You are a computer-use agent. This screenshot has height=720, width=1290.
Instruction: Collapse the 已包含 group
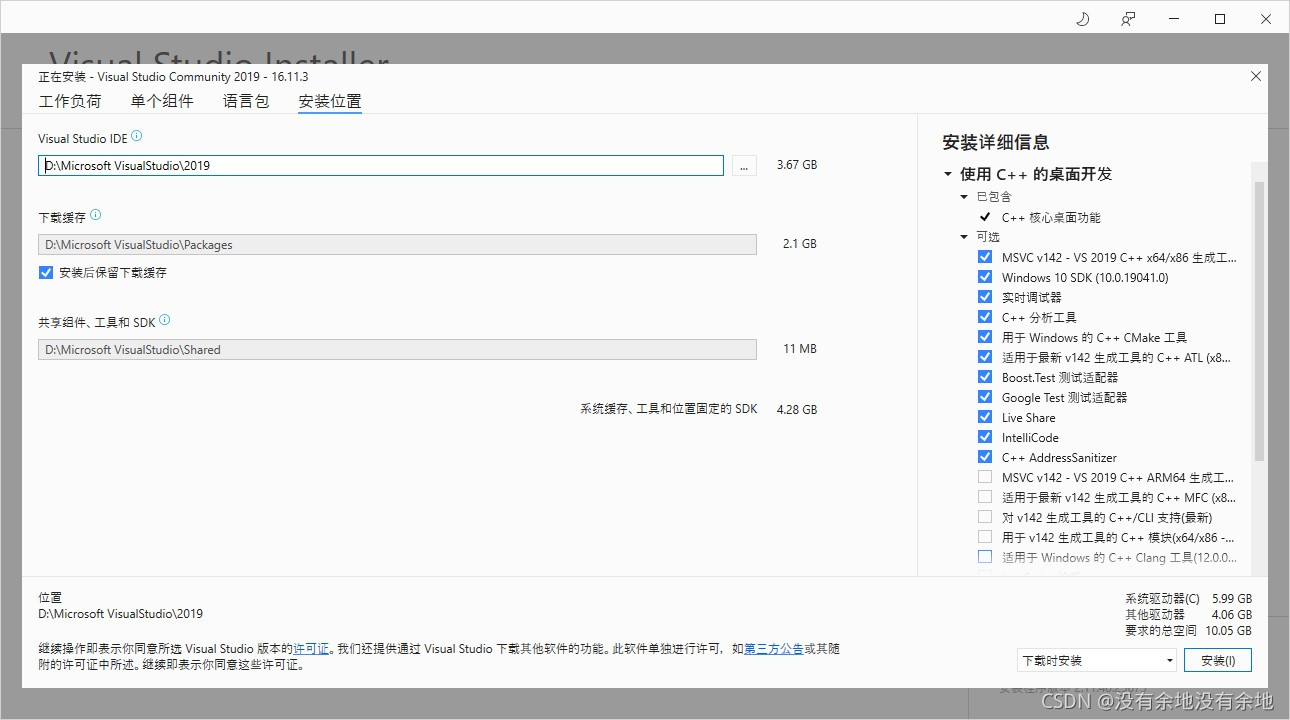(964, 197)
